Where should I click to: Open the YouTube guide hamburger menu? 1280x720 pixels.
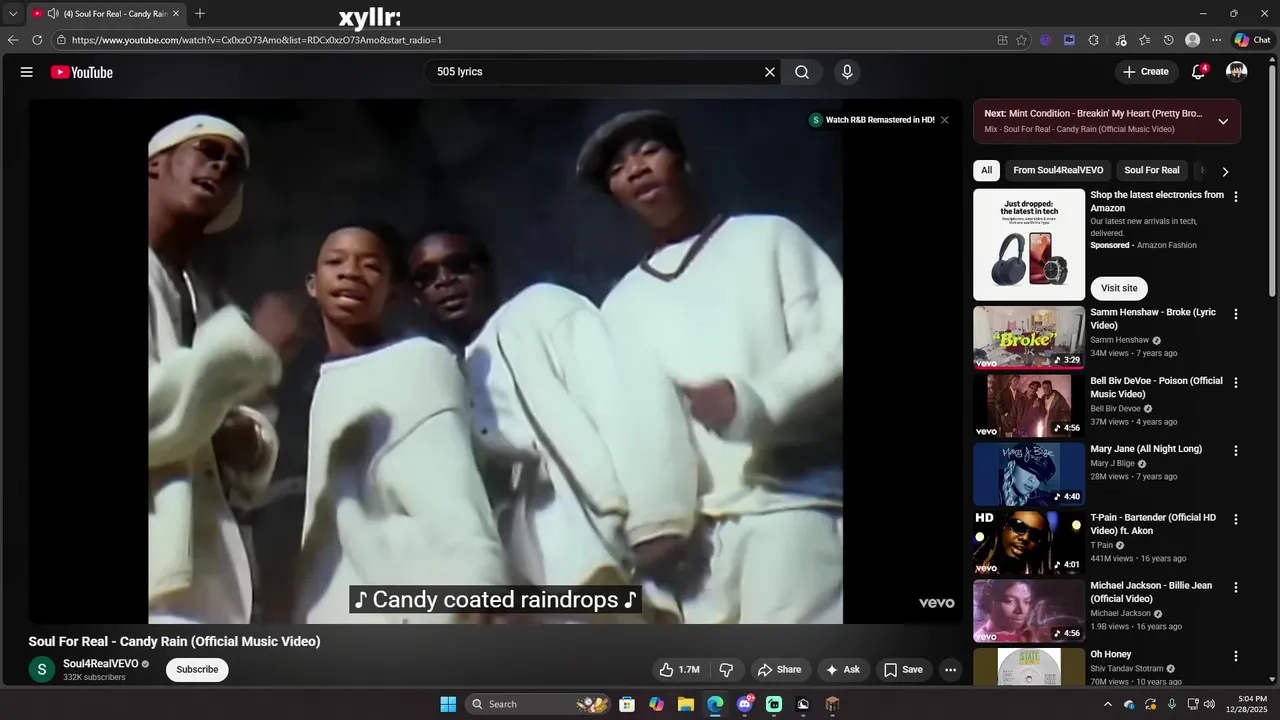point(27,72)
